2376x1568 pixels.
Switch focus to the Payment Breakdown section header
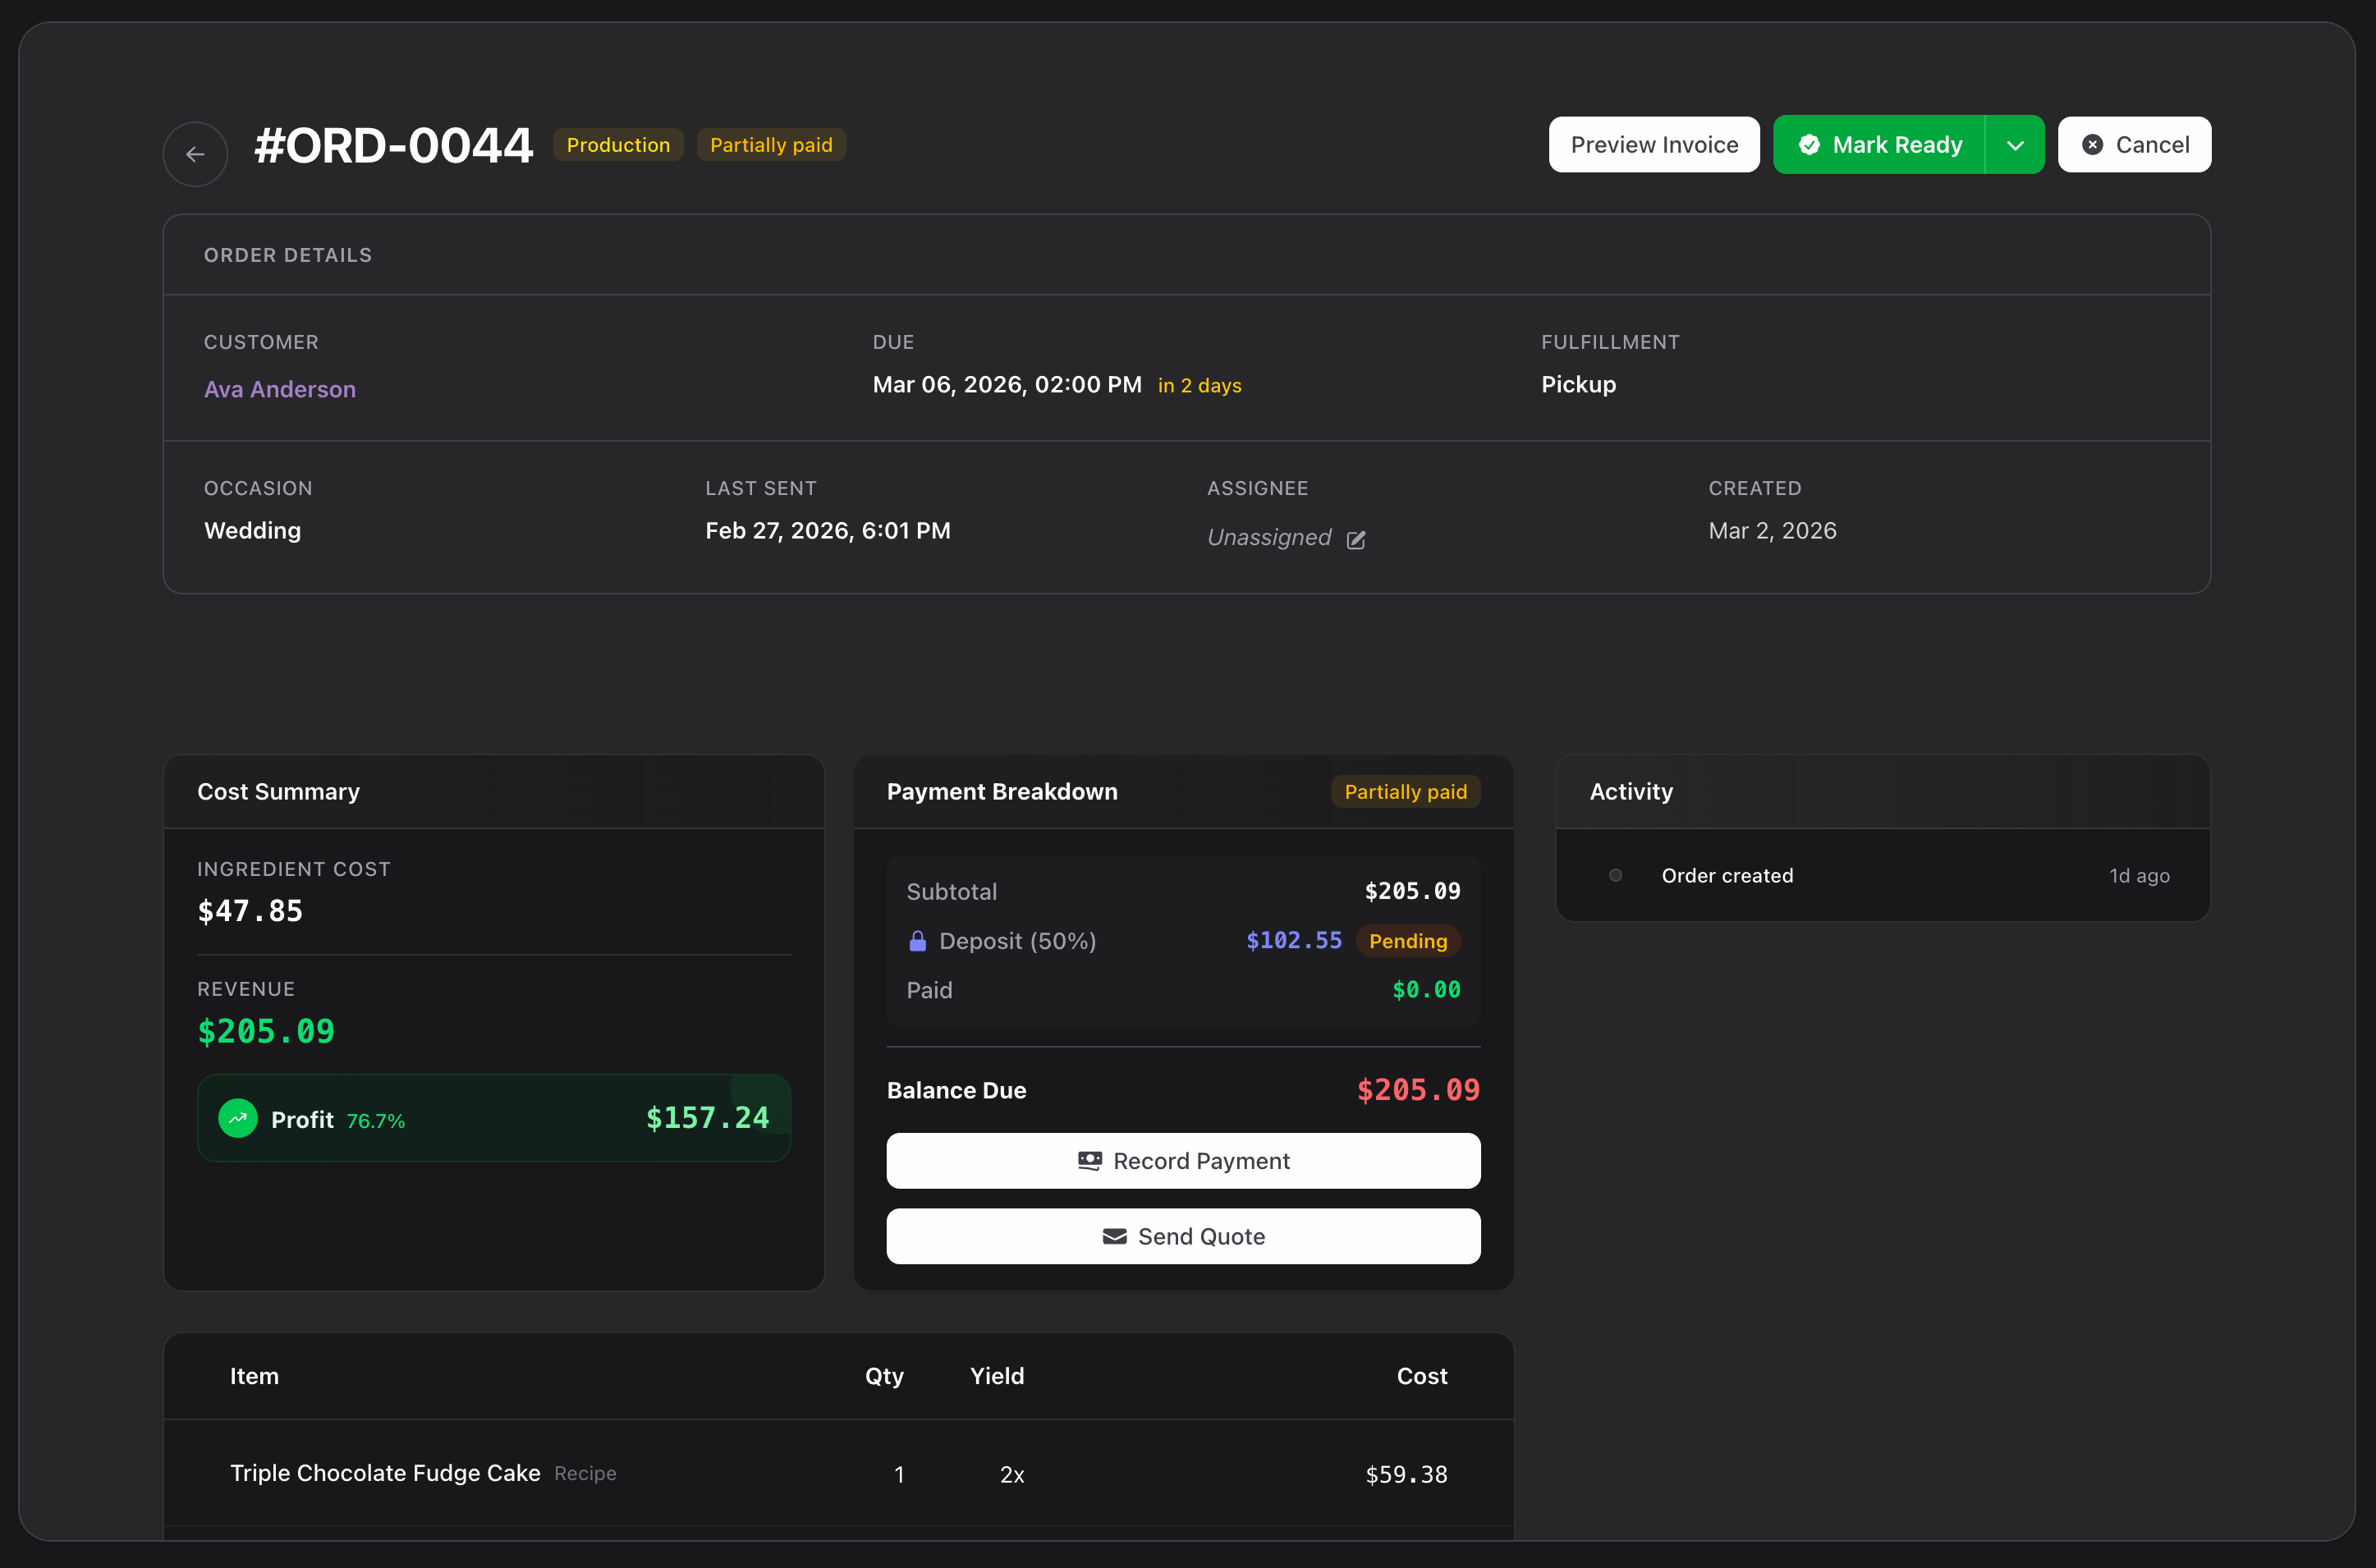[1002, 791]
